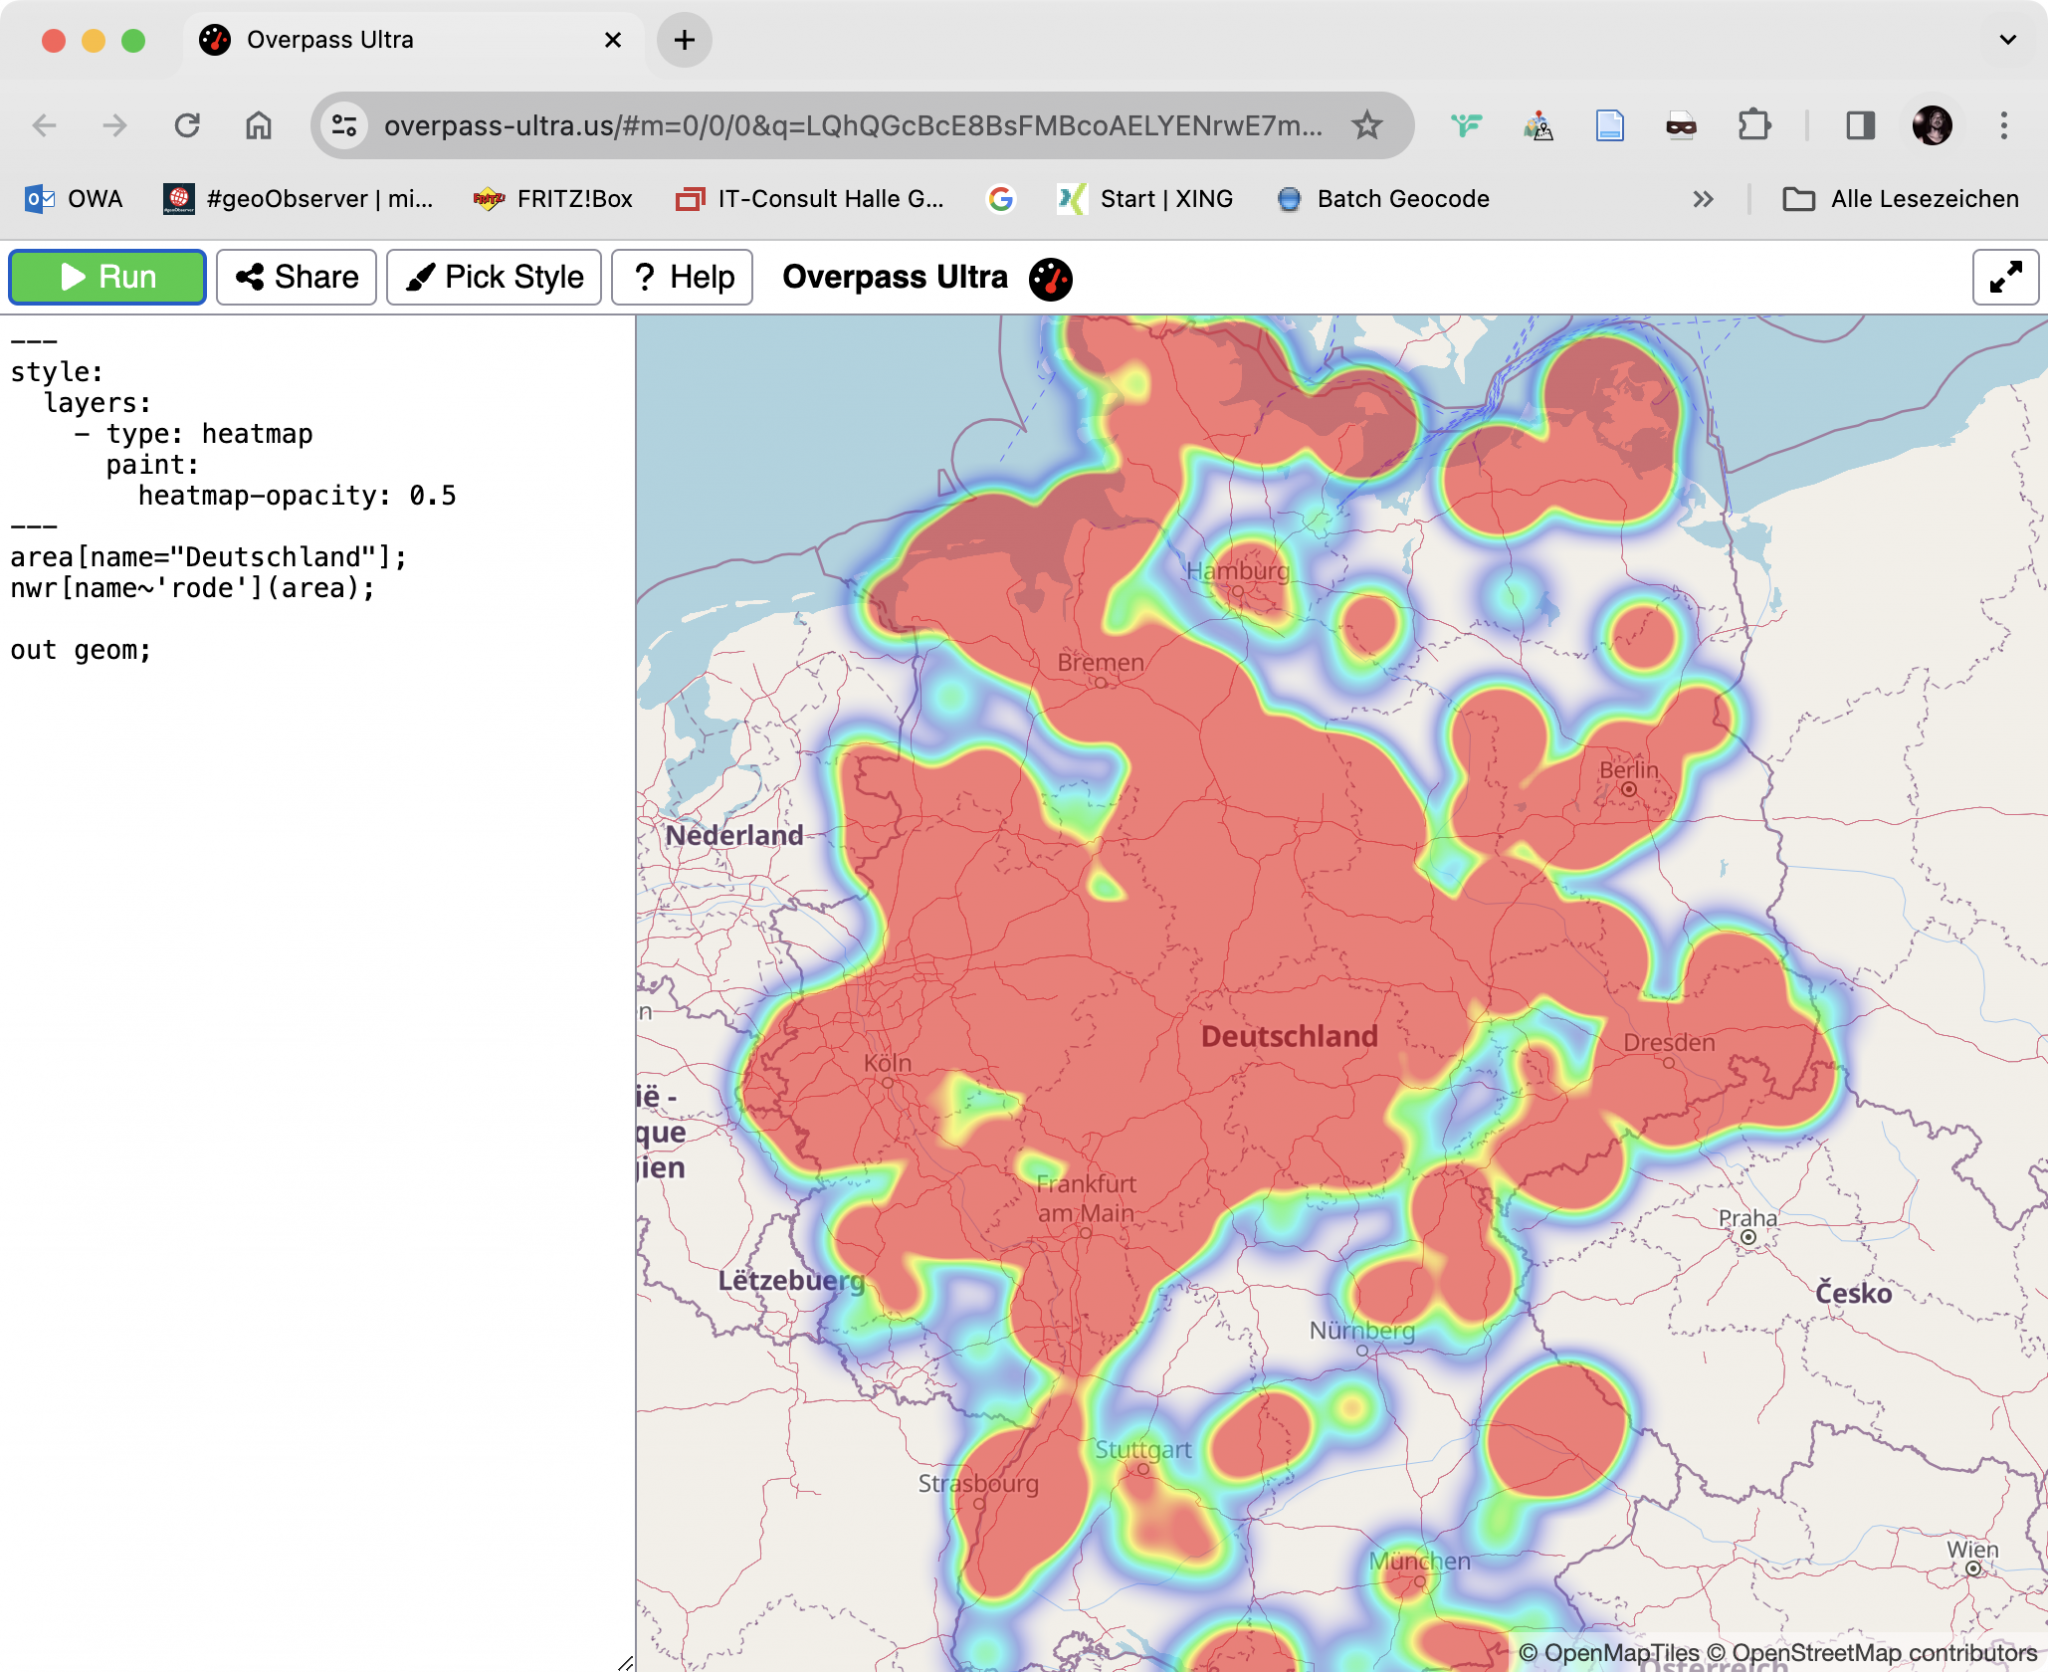The width and height of the screenshot is (2048, 1672).
Task: Click the browser forward arrow
Action: pyautogui.click(x=115, y=125)
